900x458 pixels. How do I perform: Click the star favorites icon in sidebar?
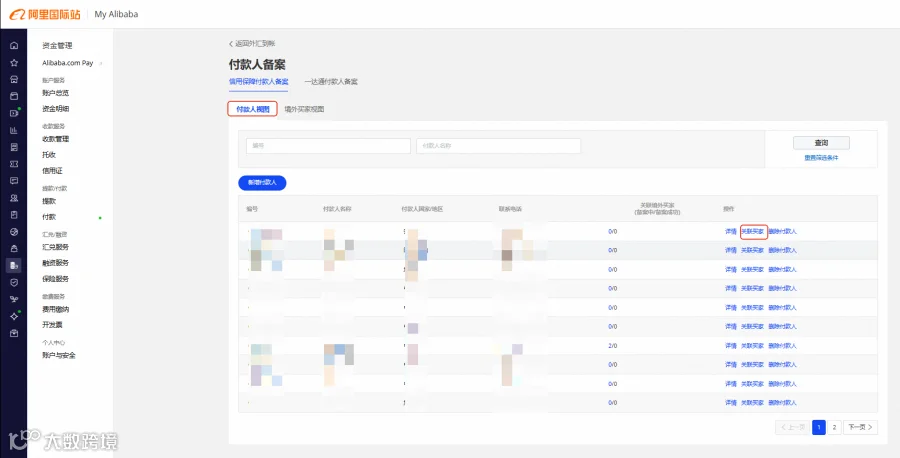pos(14,63)
